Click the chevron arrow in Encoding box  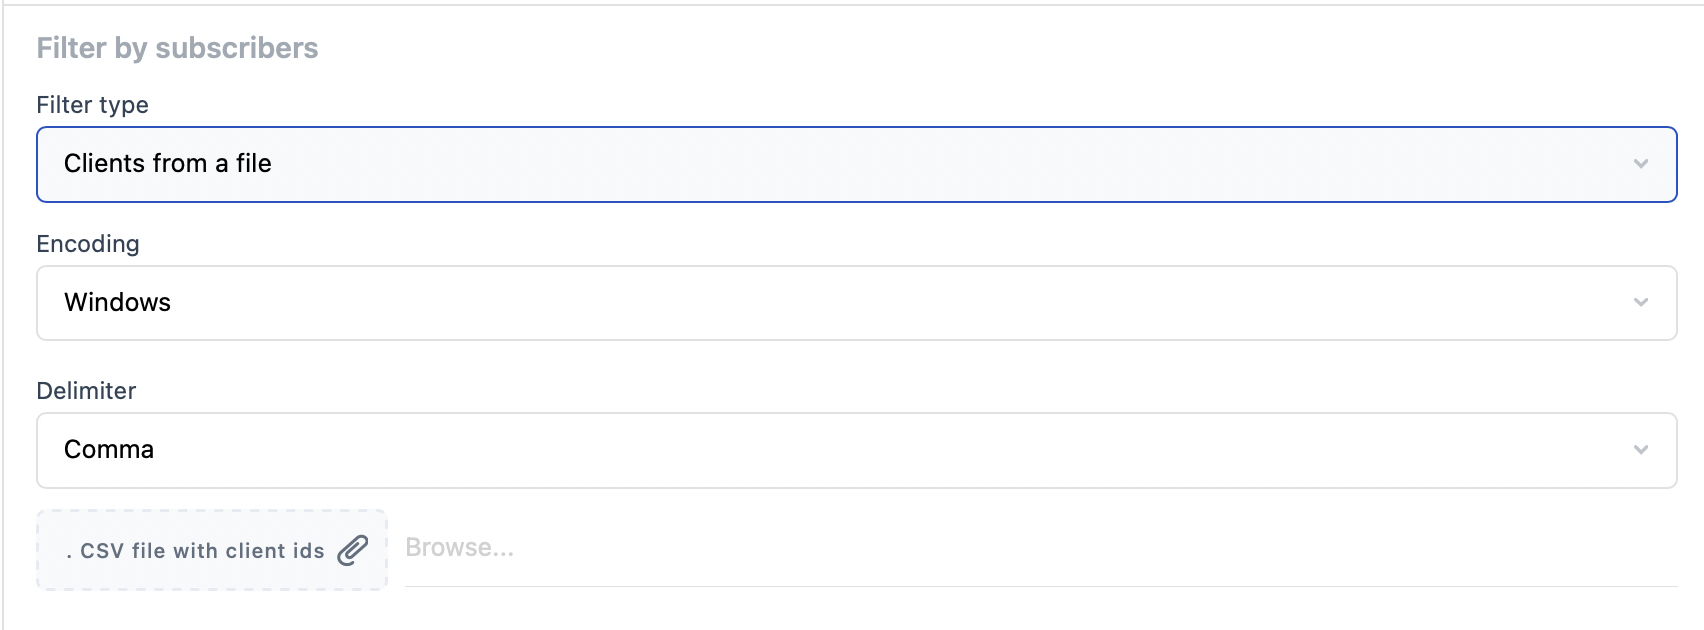tap(1641, 302)
